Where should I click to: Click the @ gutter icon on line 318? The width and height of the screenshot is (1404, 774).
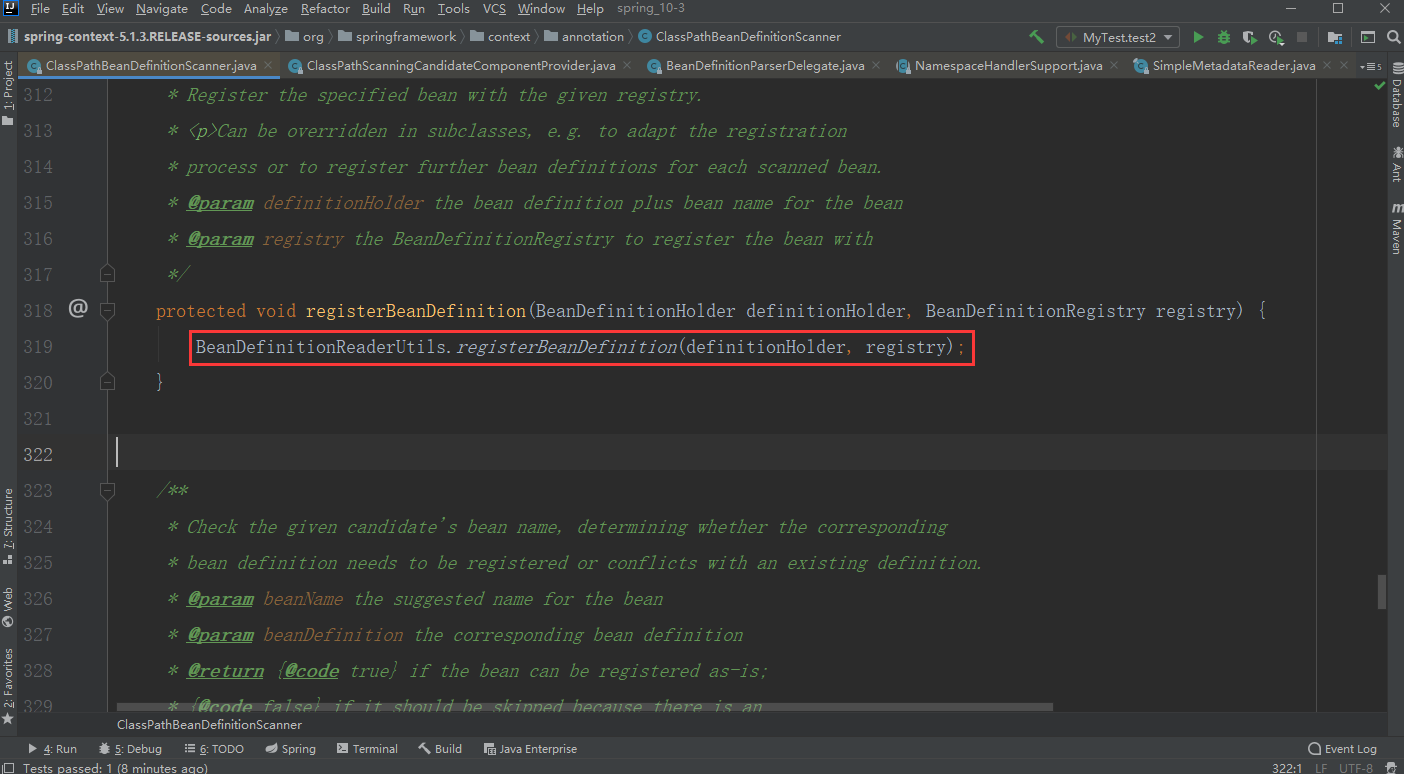[78, 309]
